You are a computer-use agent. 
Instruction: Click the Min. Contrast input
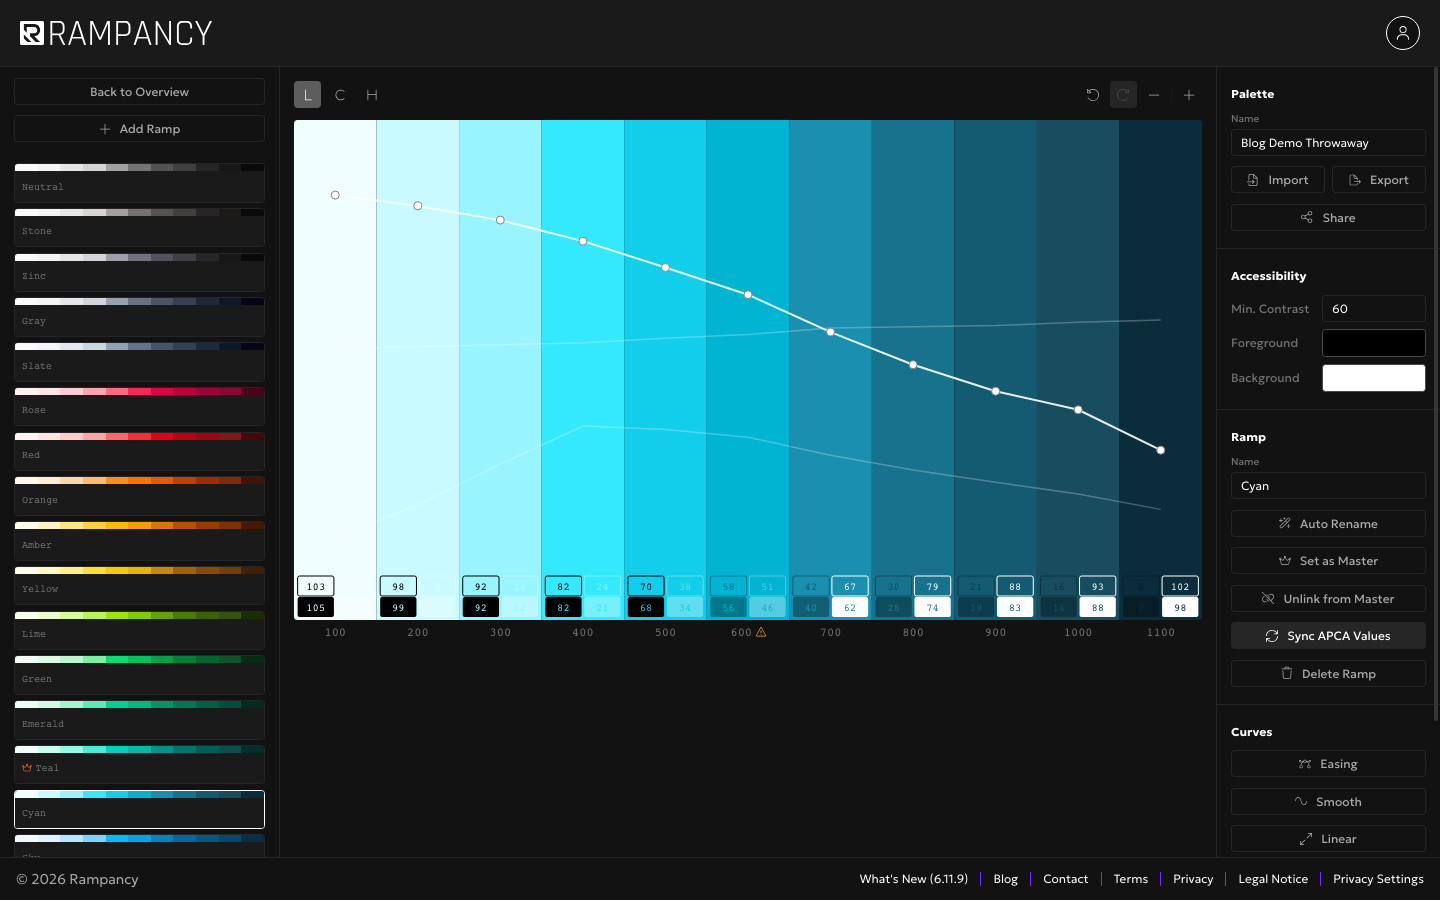coord(1374,309)
